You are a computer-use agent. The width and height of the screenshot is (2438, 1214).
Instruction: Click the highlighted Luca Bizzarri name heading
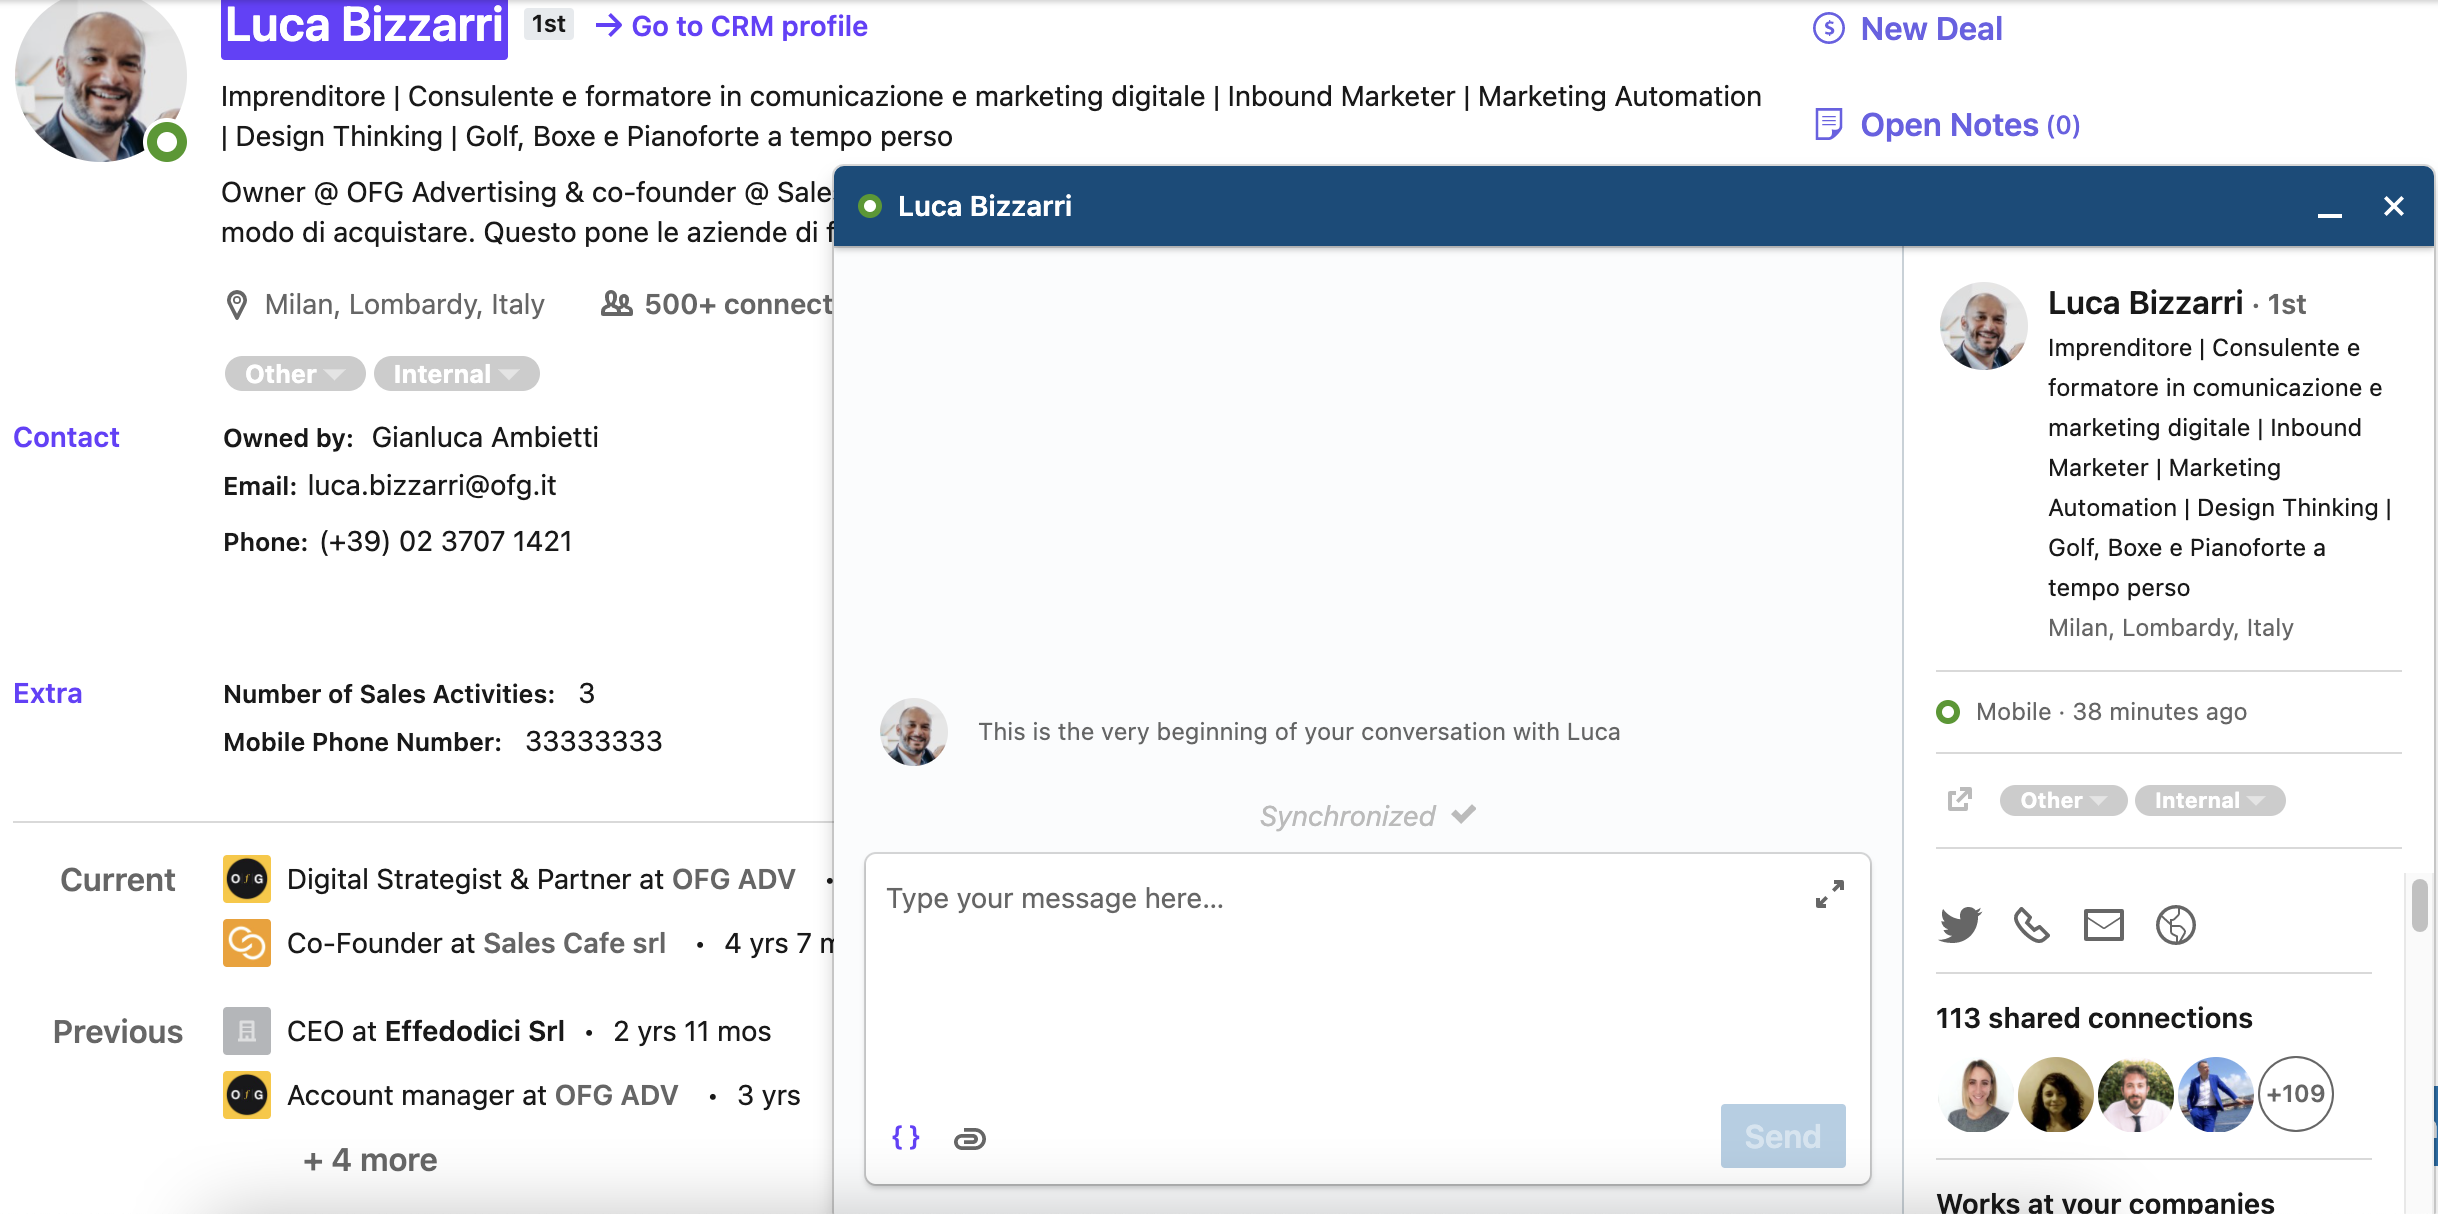[364, 26]
